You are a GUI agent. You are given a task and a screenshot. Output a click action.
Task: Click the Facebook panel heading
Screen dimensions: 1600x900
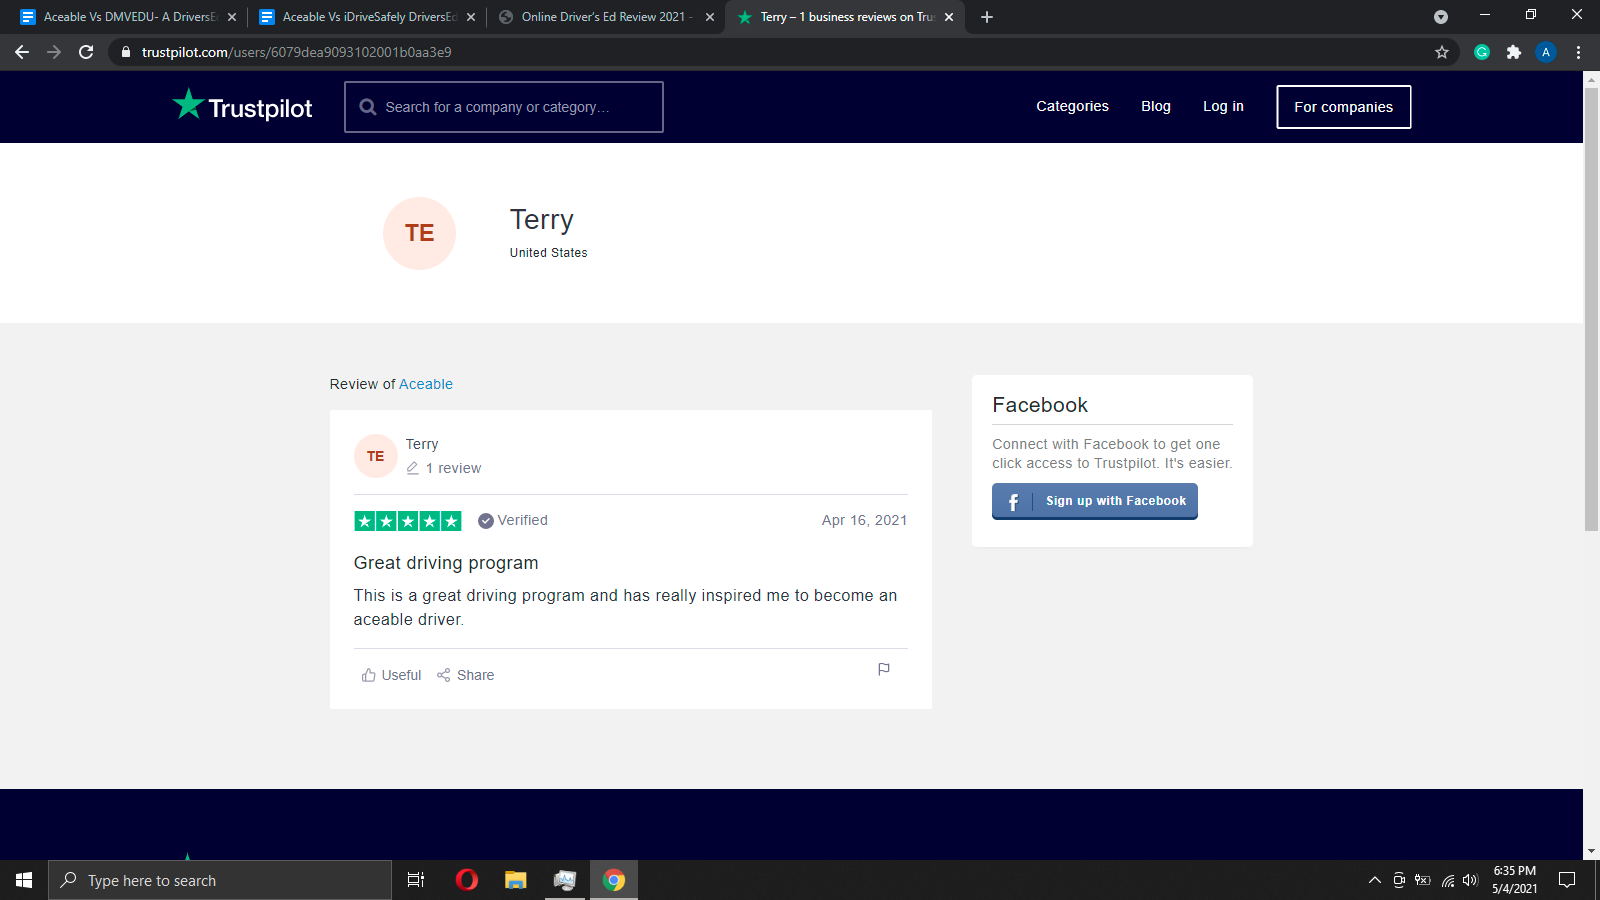coord(1040,405)
